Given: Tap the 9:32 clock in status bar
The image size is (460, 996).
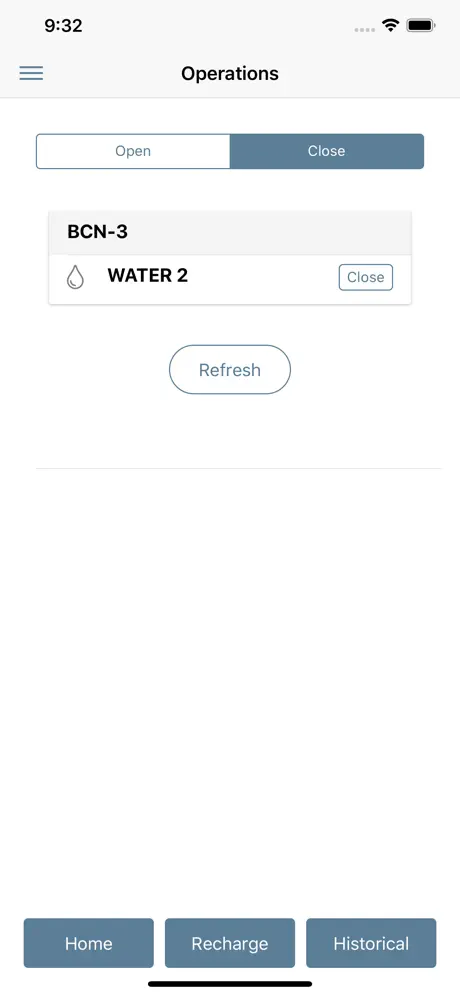Looking at the screenshot, I should click(64, 25).
